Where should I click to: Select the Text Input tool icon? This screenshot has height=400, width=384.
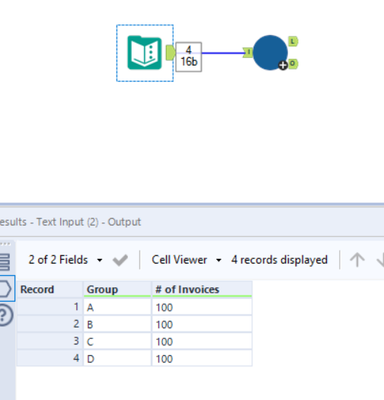coord(145,53)
